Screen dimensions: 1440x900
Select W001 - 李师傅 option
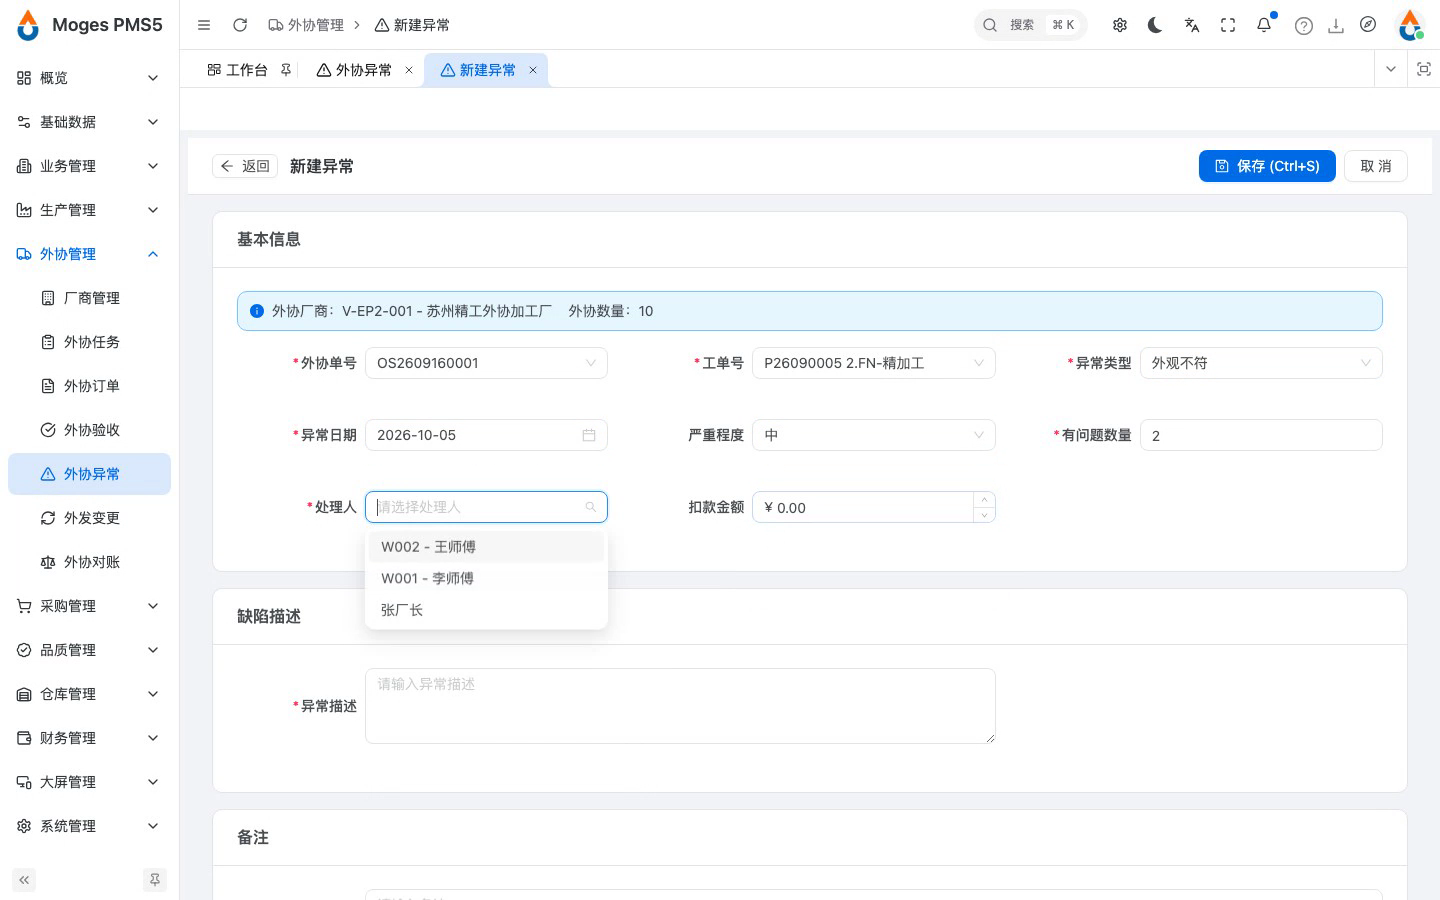[x=486, y=578]
